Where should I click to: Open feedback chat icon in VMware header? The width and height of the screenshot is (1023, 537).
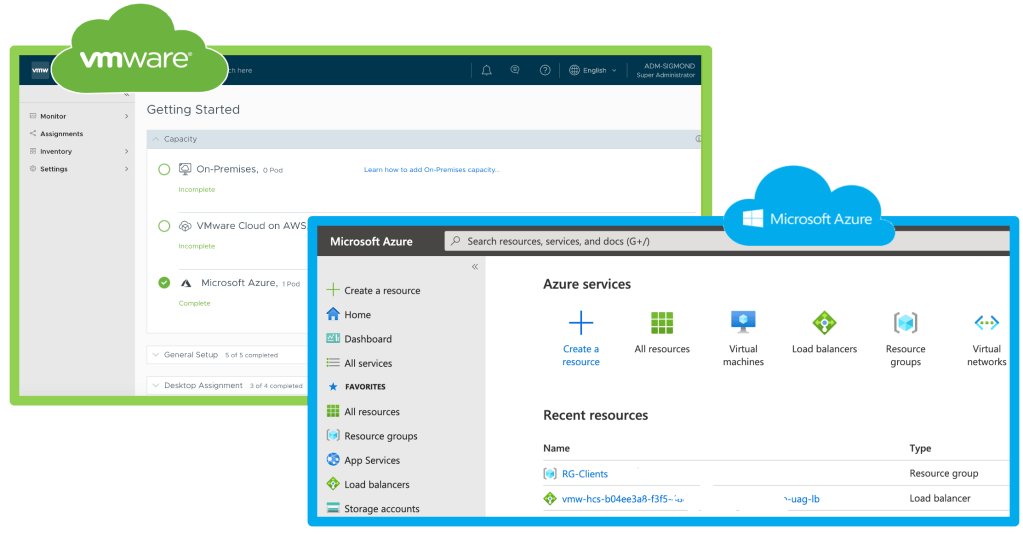(x=515, y=69)
